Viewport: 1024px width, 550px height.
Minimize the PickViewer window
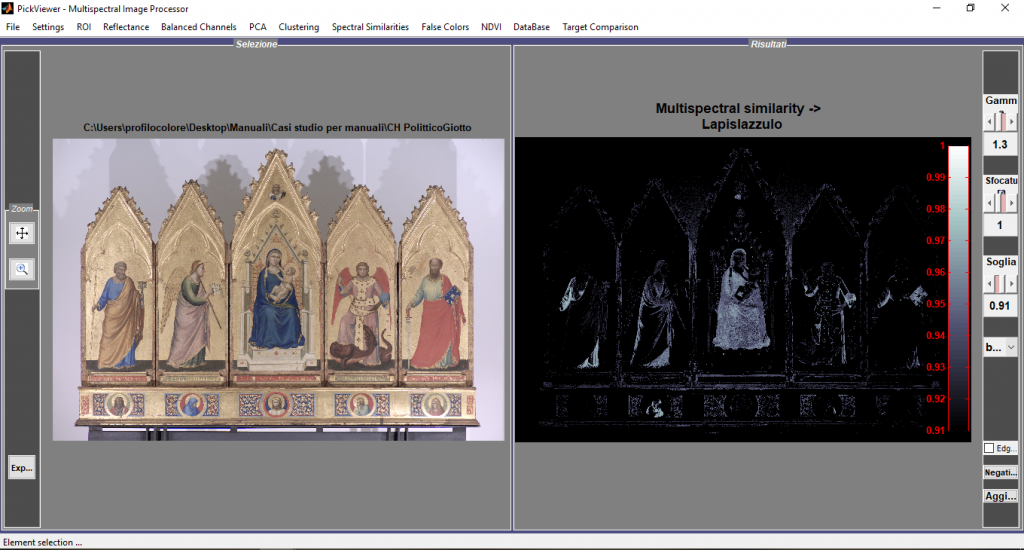(x=936, y=8)
